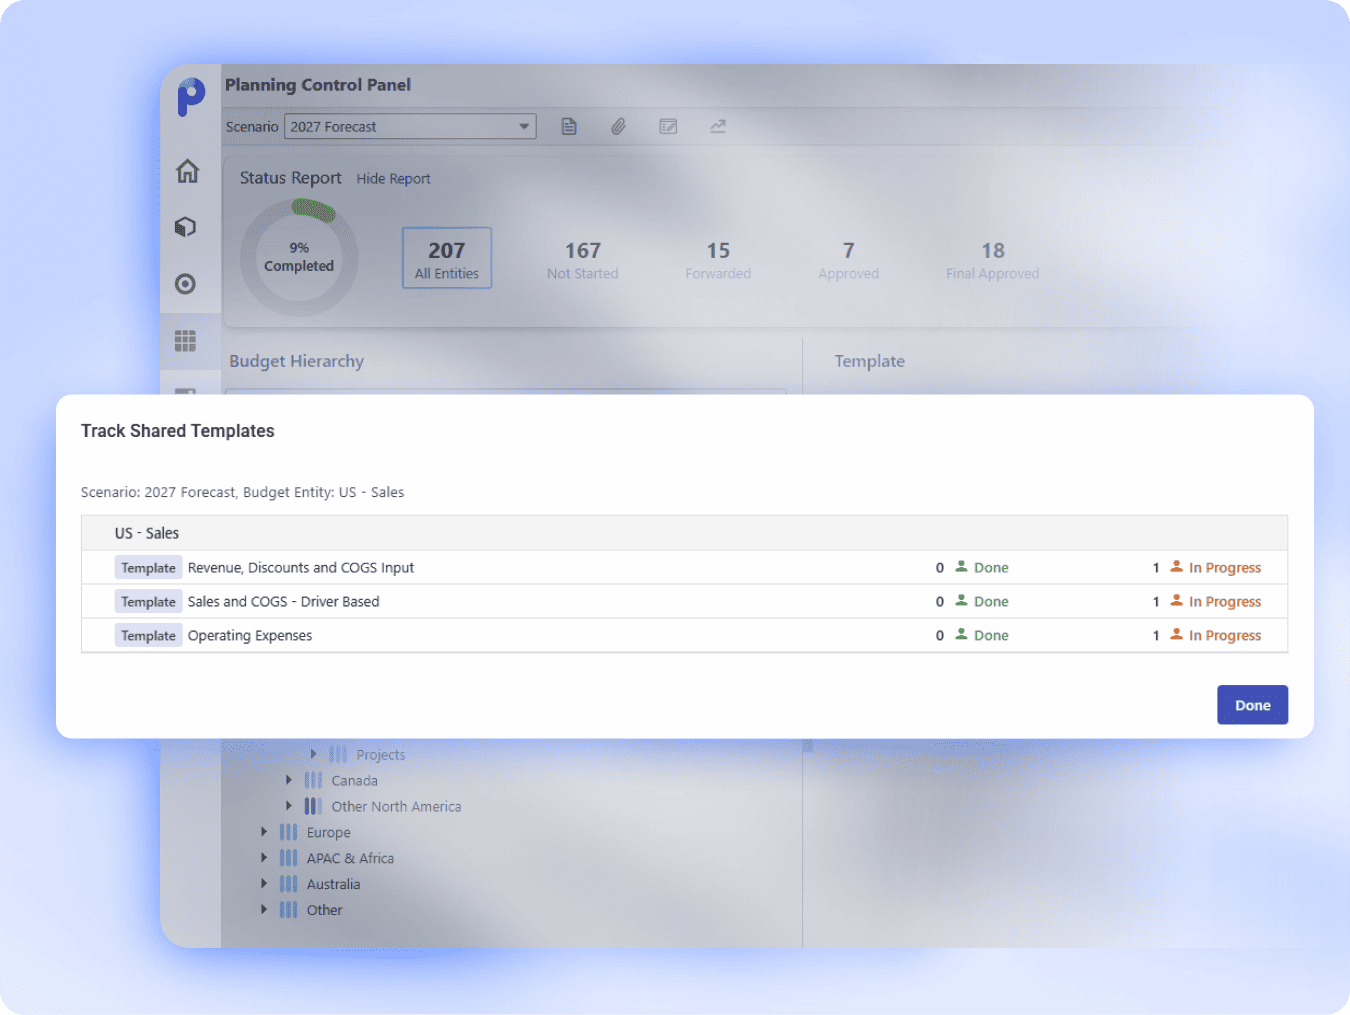Click the blue Done button in dialog

click(x=1252, y=705)
